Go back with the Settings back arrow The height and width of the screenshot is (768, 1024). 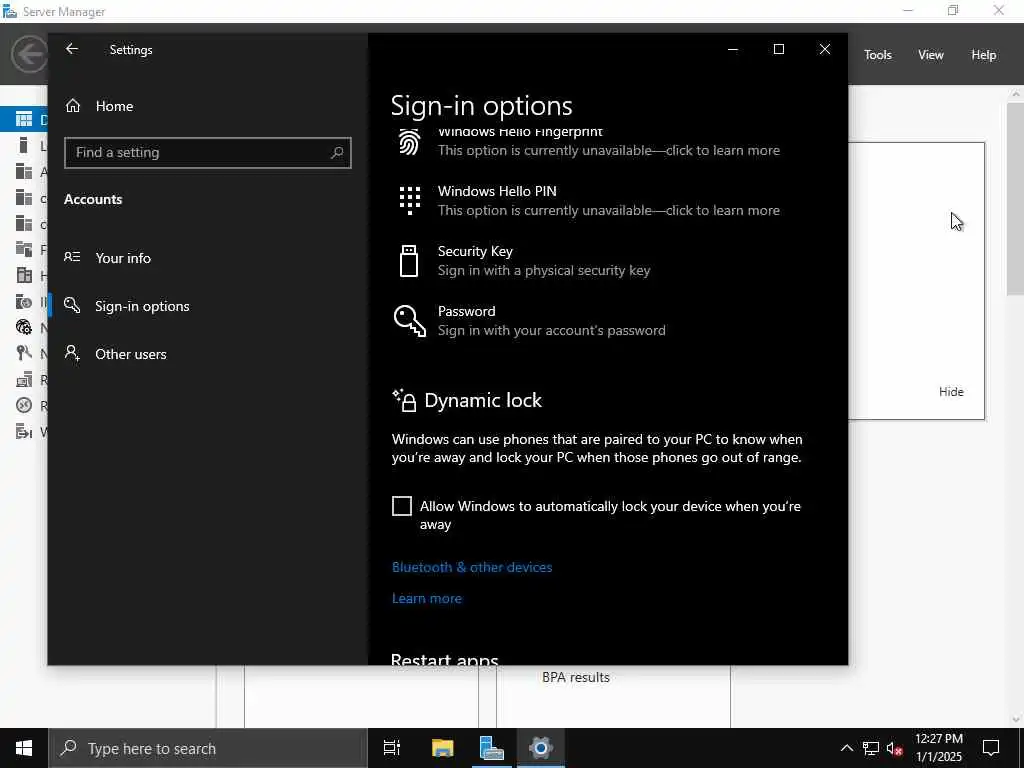coord(72,49)
